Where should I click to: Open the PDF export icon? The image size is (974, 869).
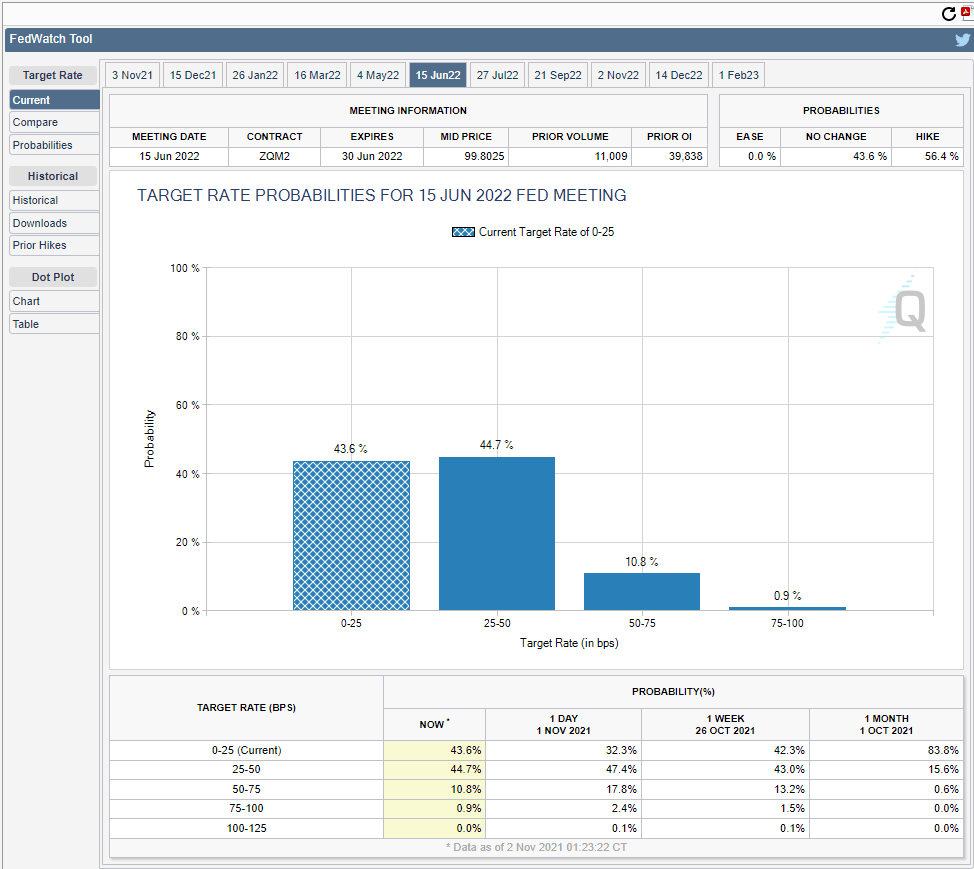pyautogui.click(x=966, y=14)
